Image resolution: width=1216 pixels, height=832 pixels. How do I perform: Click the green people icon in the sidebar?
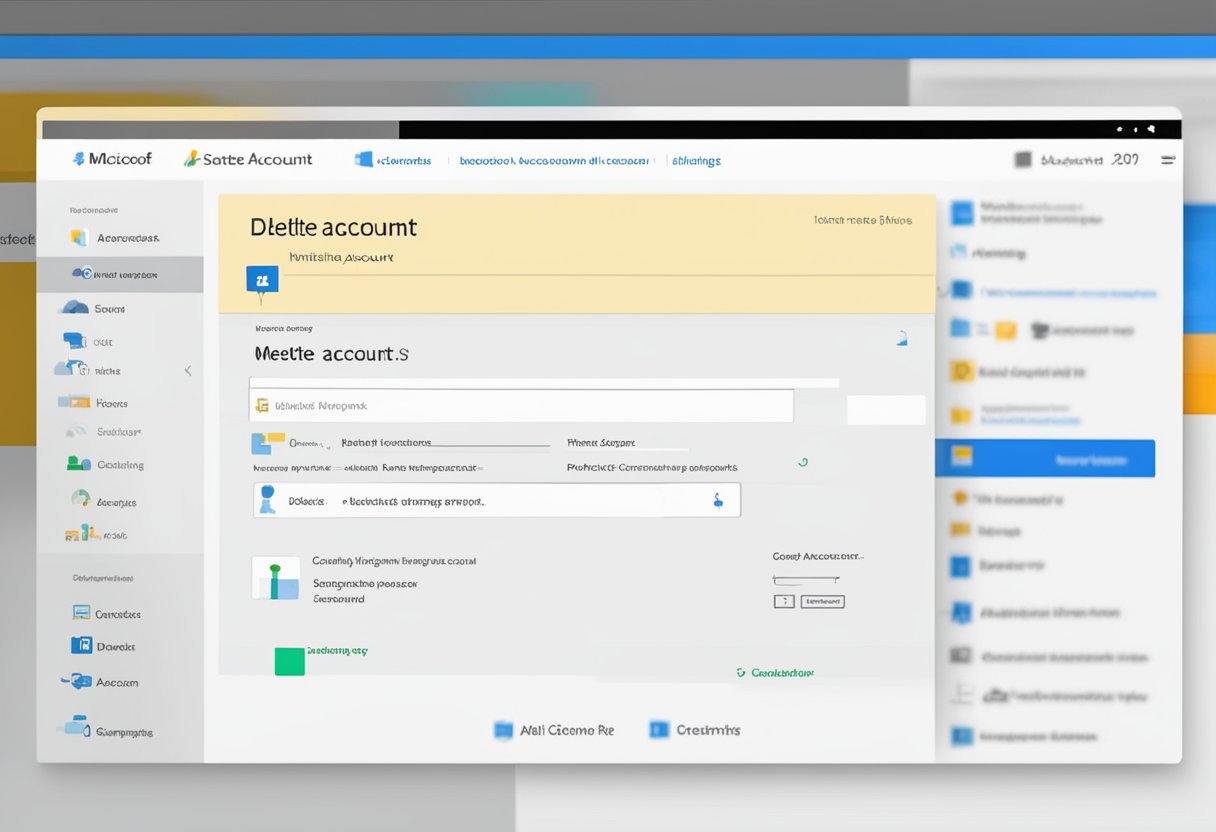click(x=78, y=464)
